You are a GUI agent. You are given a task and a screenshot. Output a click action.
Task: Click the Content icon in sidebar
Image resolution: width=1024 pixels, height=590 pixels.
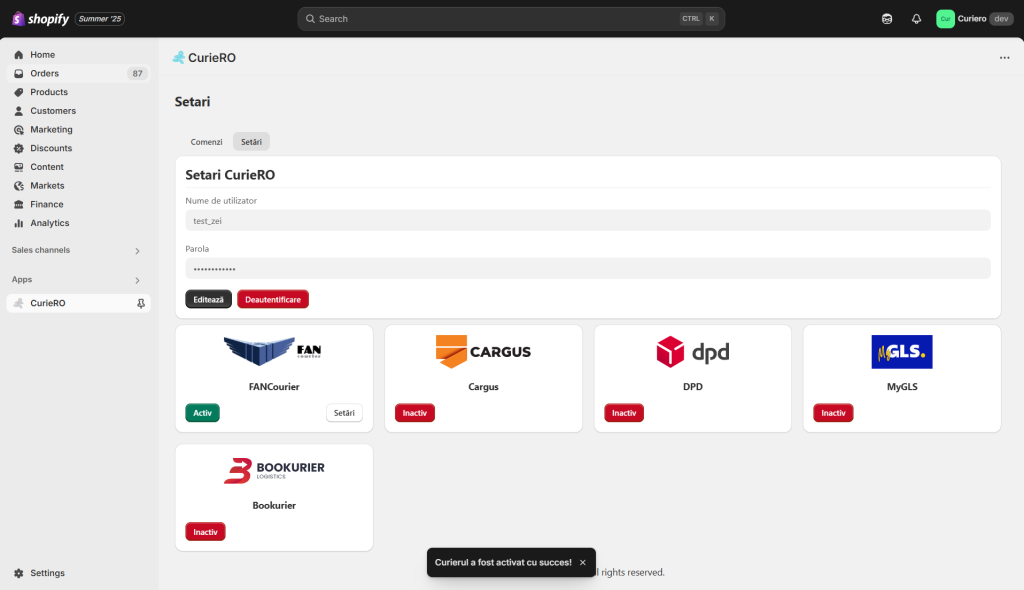coord(19,167)
